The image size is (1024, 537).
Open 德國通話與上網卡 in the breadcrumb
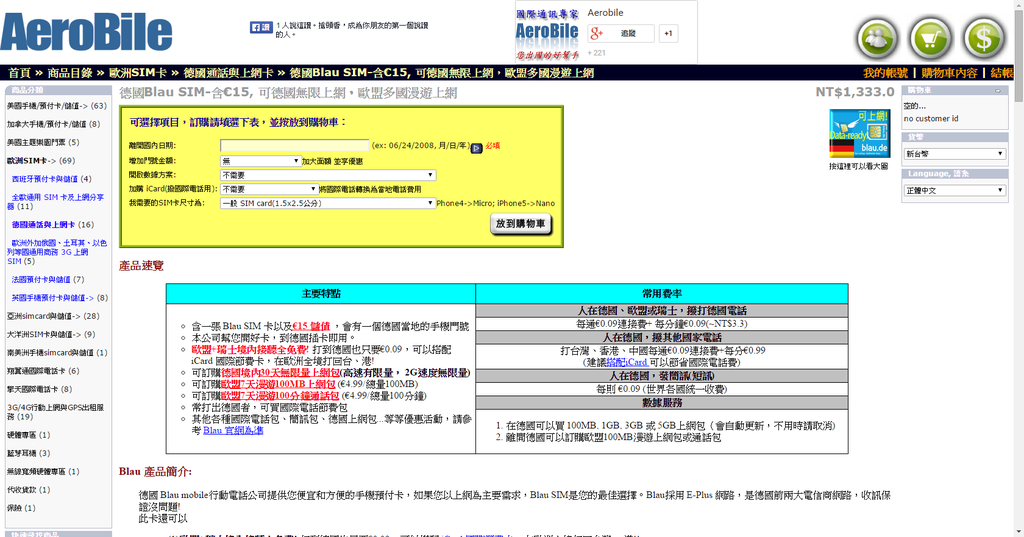[228, 73]
